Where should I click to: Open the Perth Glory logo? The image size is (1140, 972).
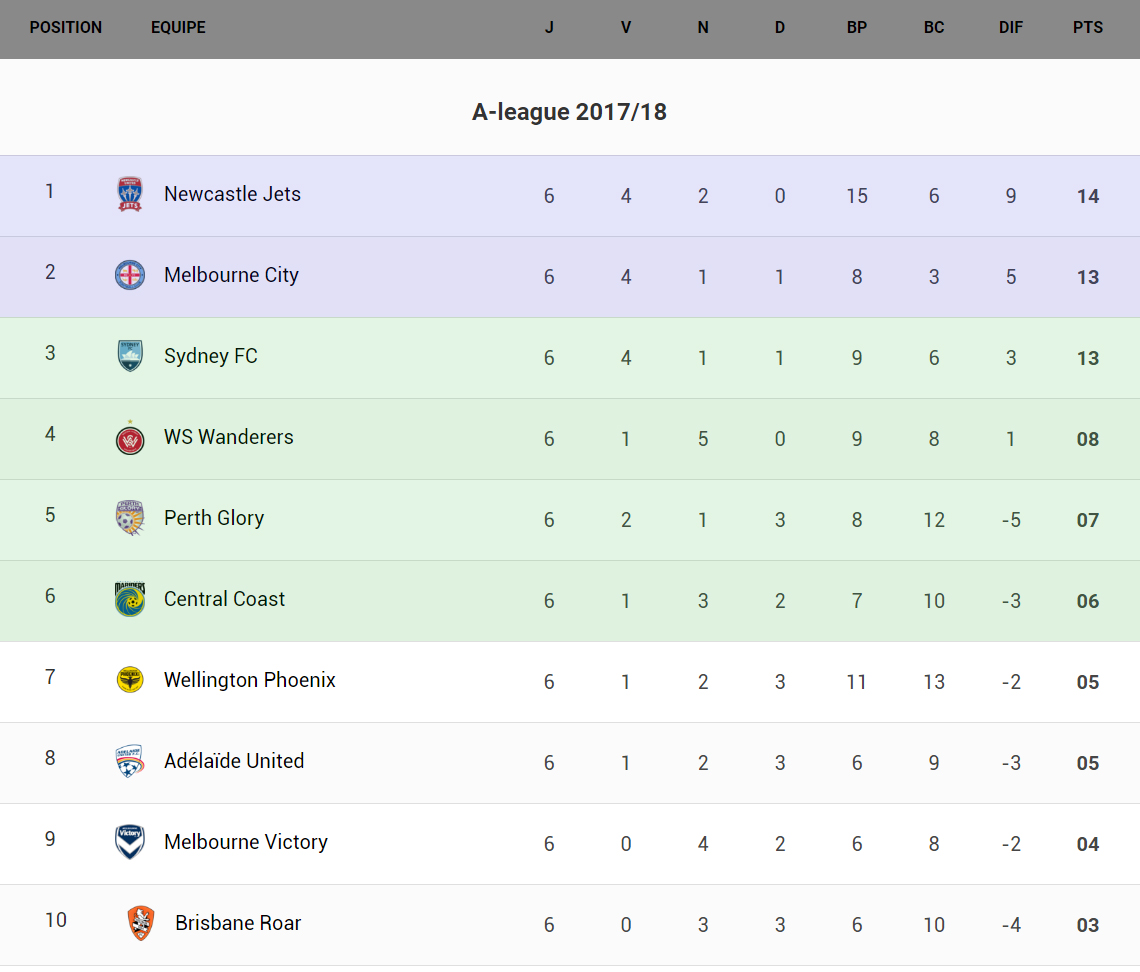coord(130,518)
